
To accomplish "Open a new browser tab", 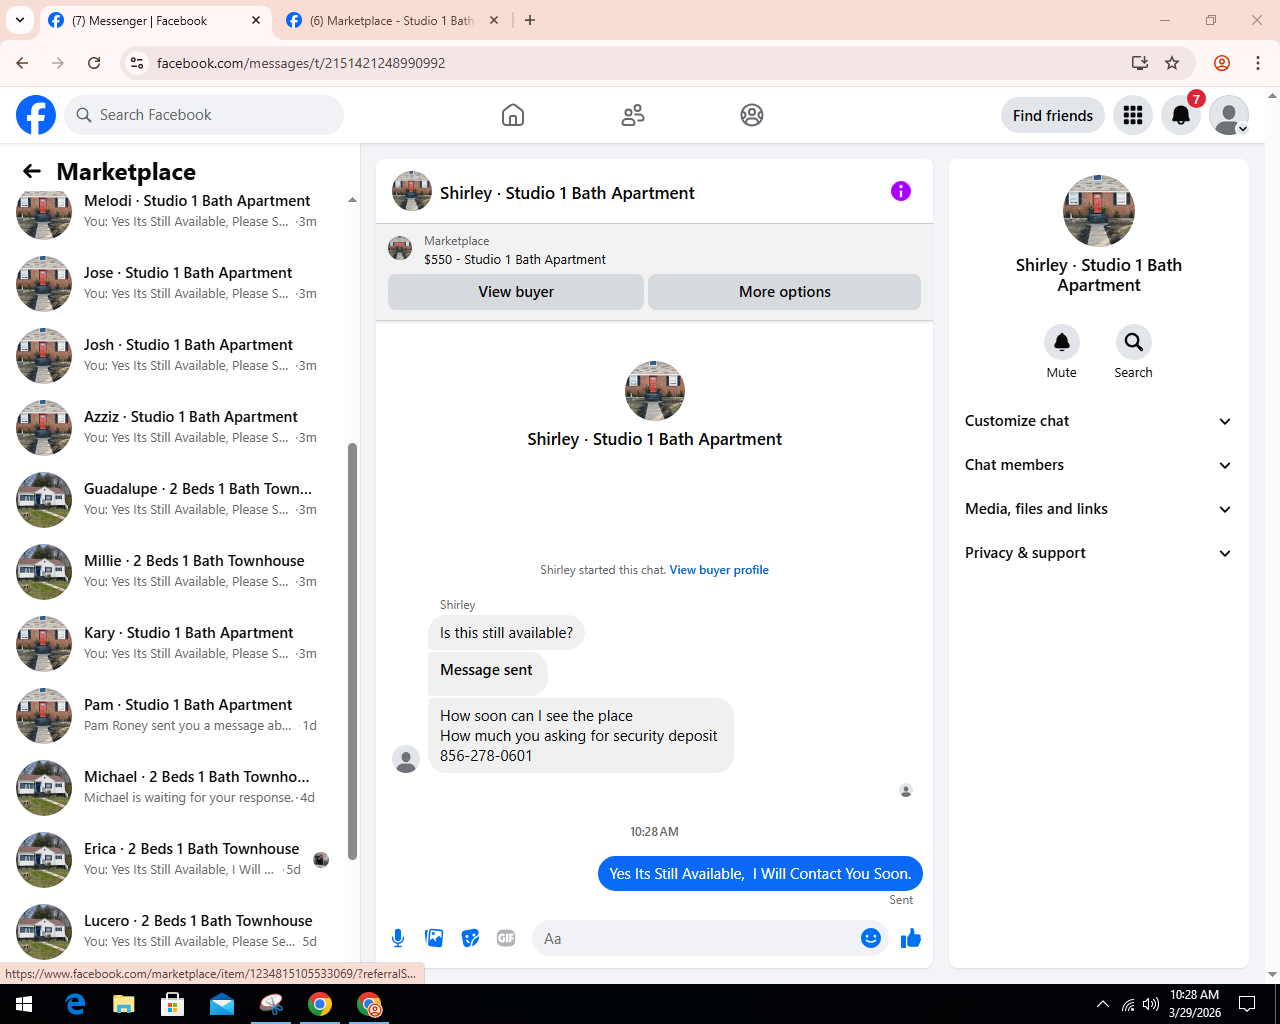I will coord(530,20).
